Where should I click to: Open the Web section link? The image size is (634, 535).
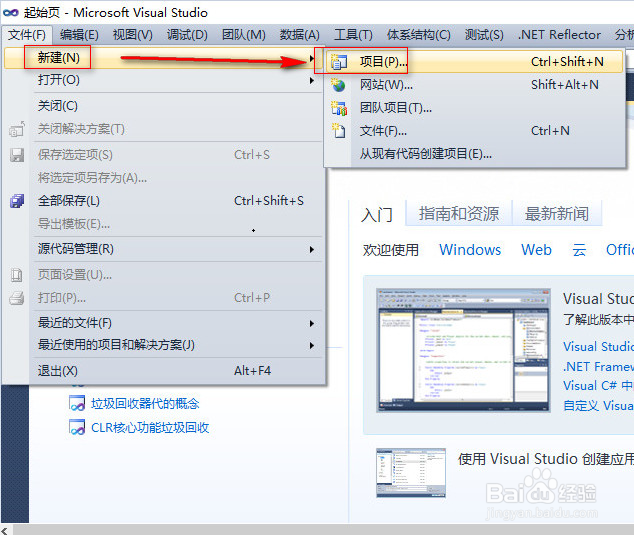pyautogui.click(x=536, y=250)
